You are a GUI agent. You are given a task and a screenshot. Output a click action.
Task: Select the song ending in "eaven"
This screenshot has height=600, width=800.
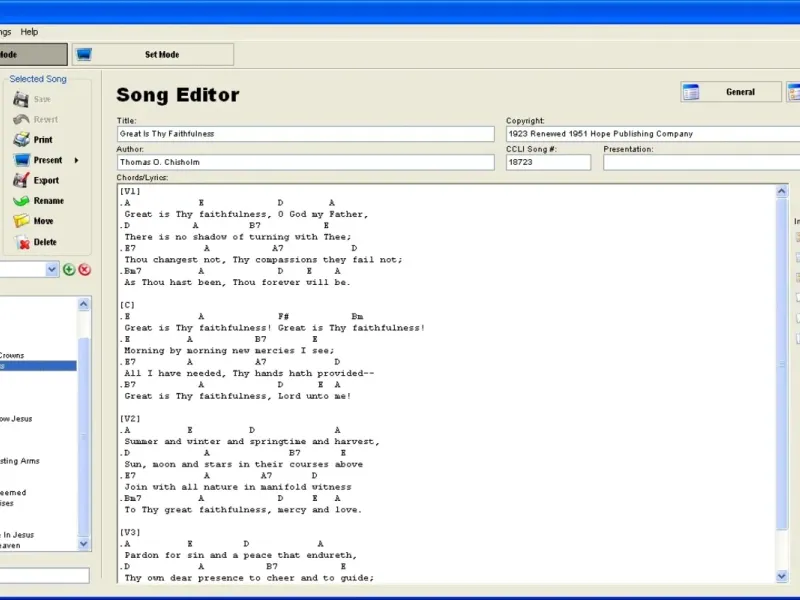[10, 545]
